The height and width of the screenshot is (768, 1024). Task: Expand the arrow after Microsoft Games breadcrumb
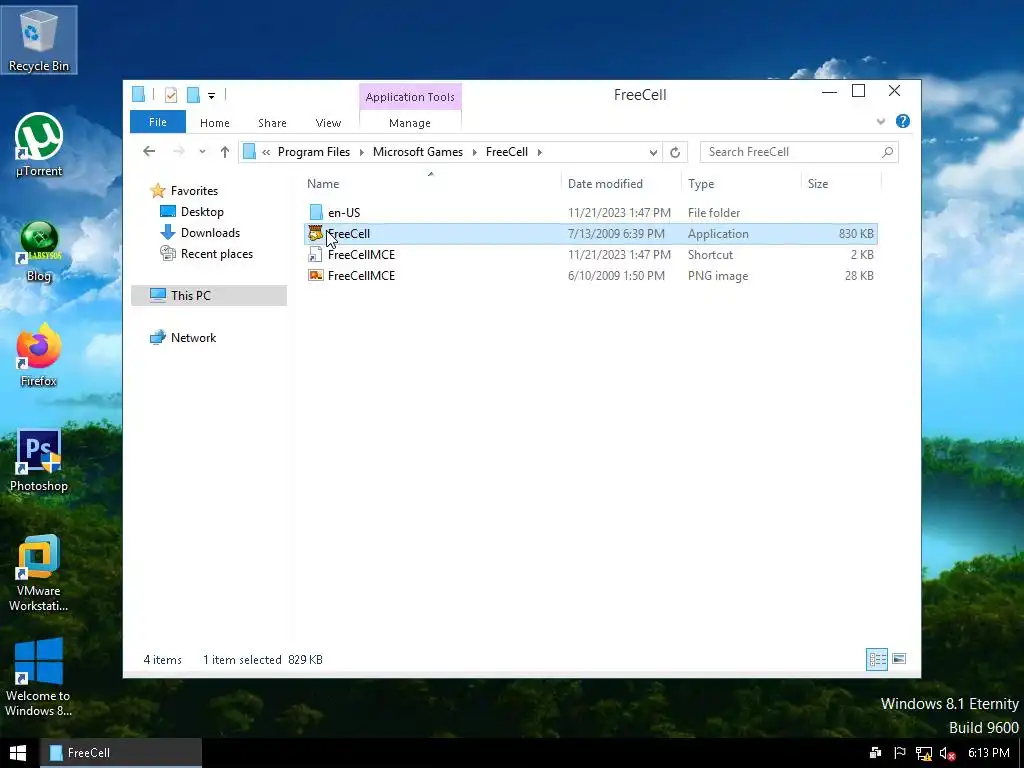(x=474, y=152)
